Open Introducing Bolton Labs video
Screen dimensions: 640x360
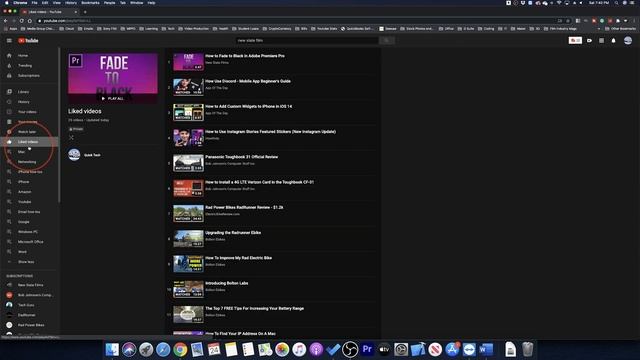tap(227, 283)
